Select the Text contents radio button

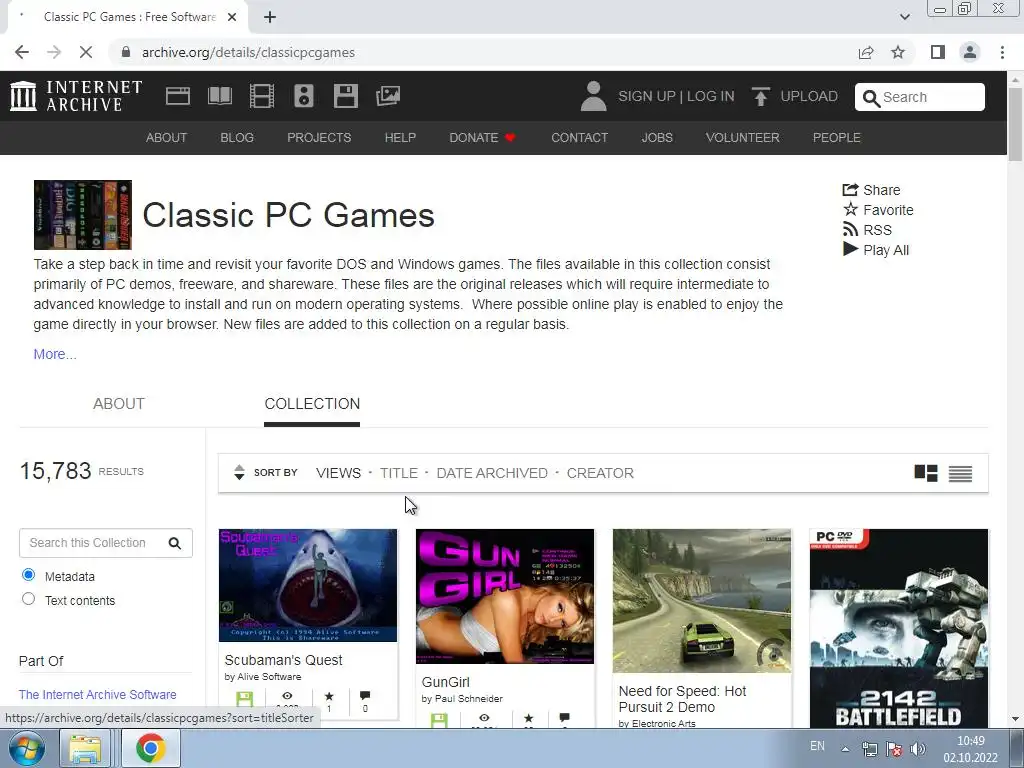click(28, 599)
